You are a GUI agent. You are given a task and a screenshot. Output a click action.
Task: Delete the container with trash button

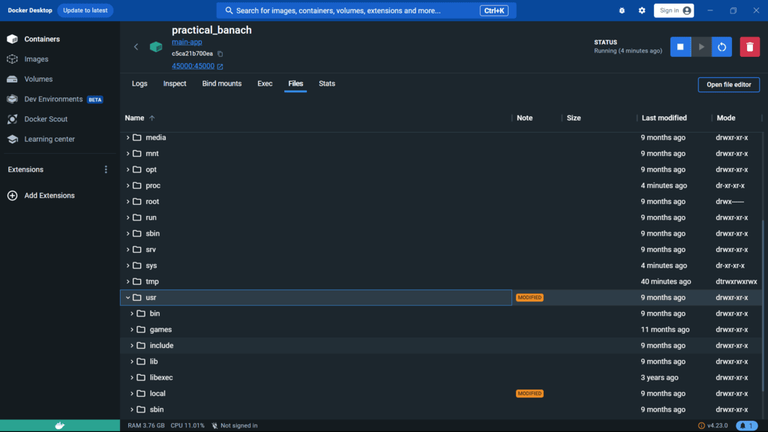click(750, 47)
